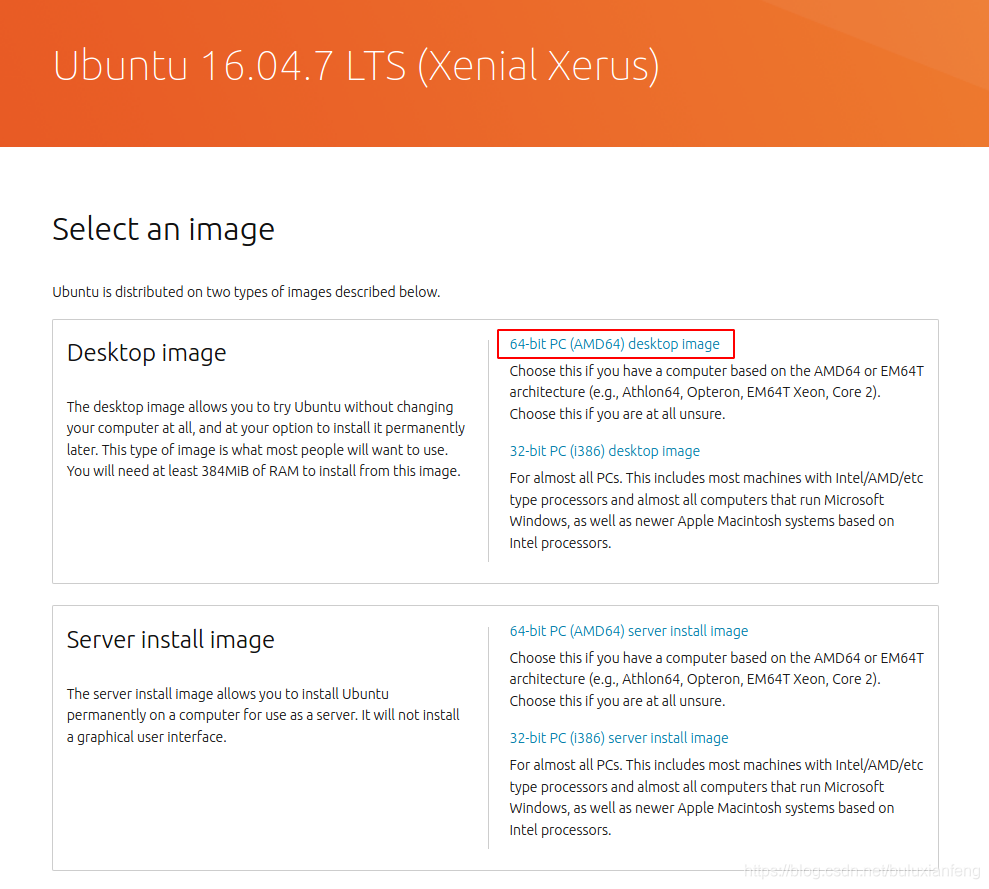This screenshot has height=889, width=989.
Task: Select the 32-bit PC (i386) server install image link
Action: click(619, 738)
